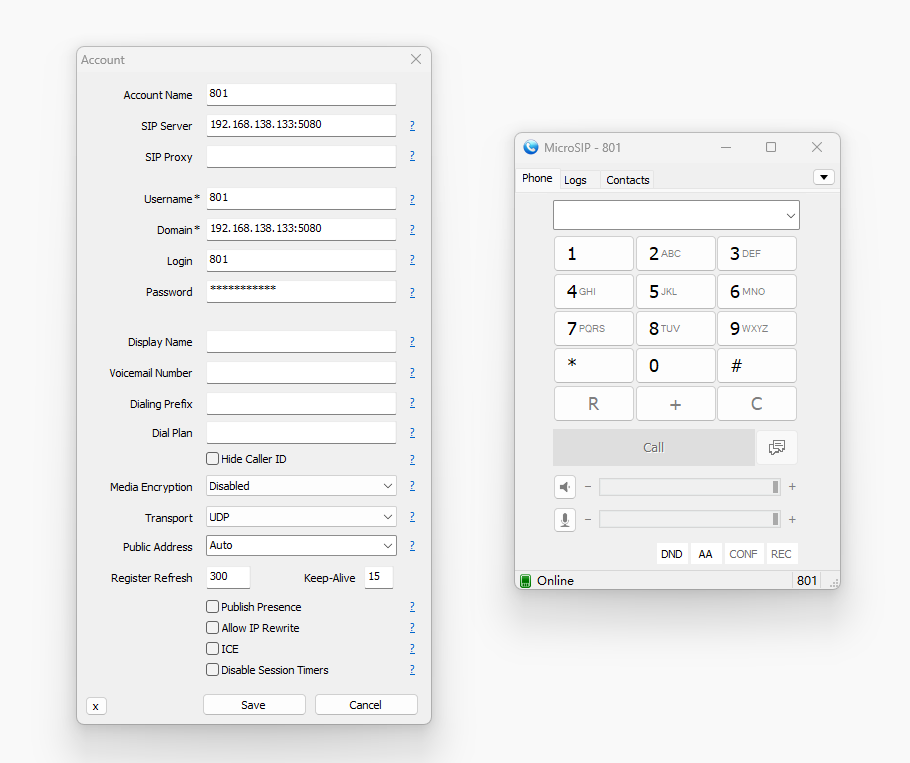Expand the Media Encryption dropdown
The height and width of the screenshot is (763, 910).
pyautogui.click(x=301, y=486)
